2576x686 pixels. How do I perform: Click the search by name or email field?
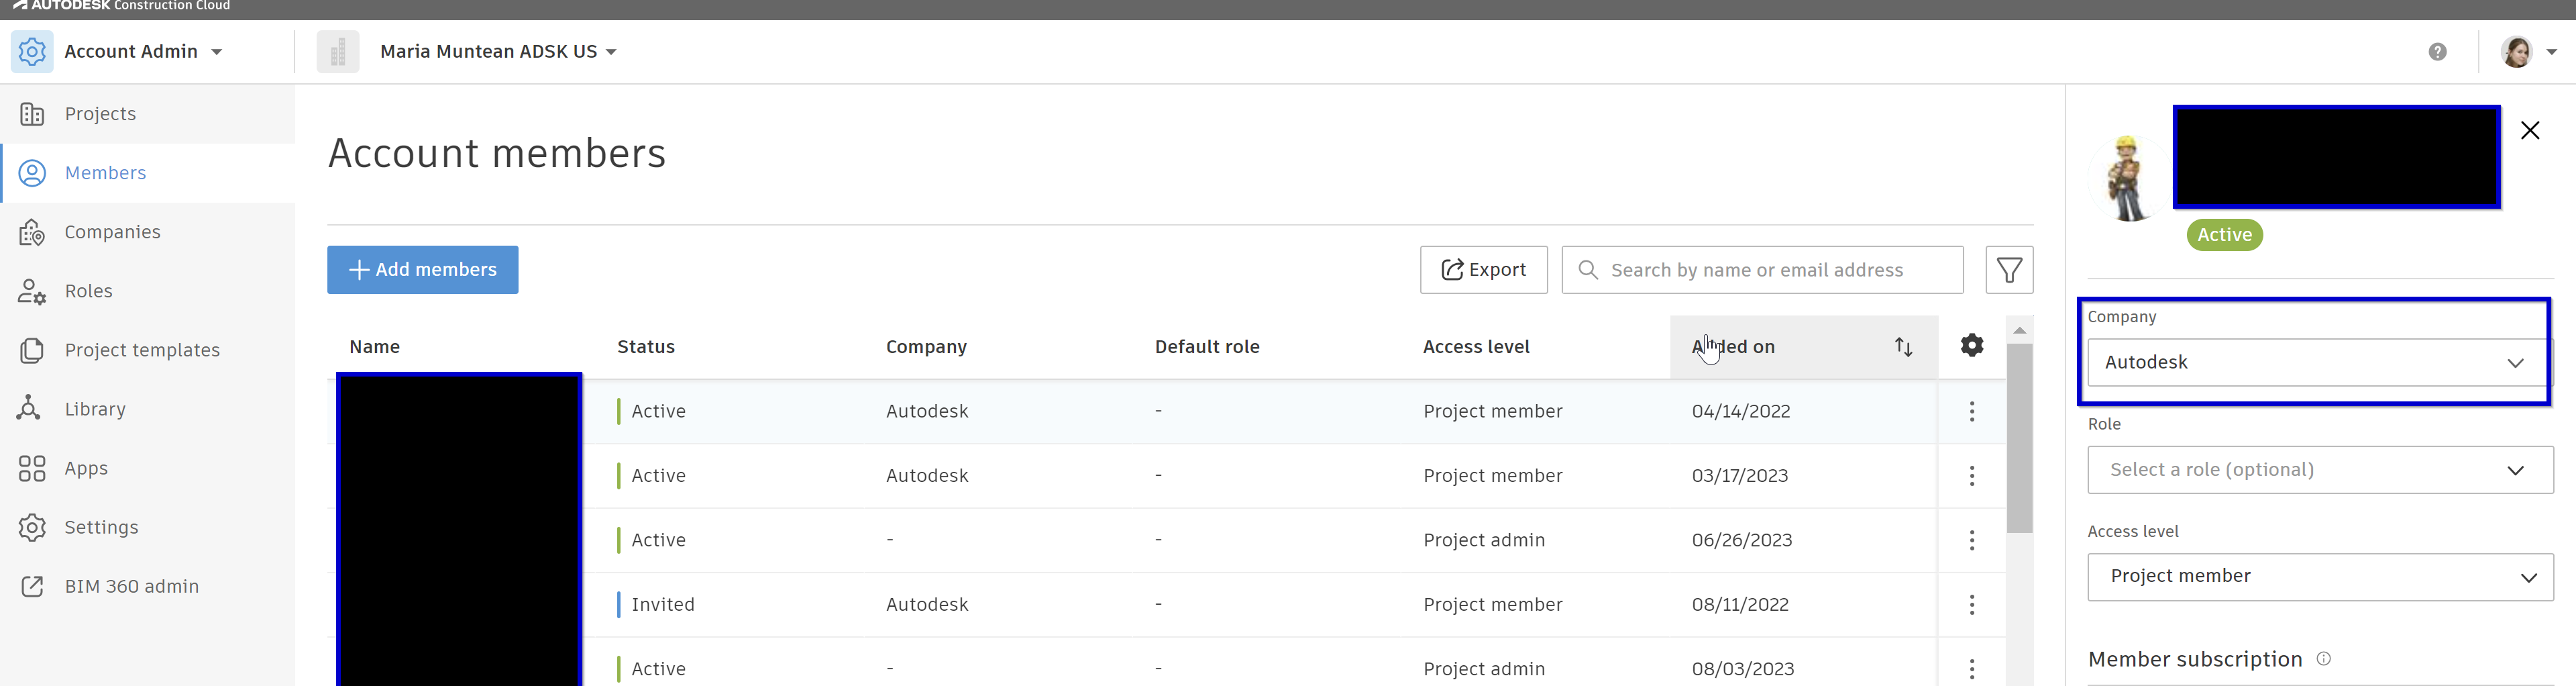coord(1770,270)
